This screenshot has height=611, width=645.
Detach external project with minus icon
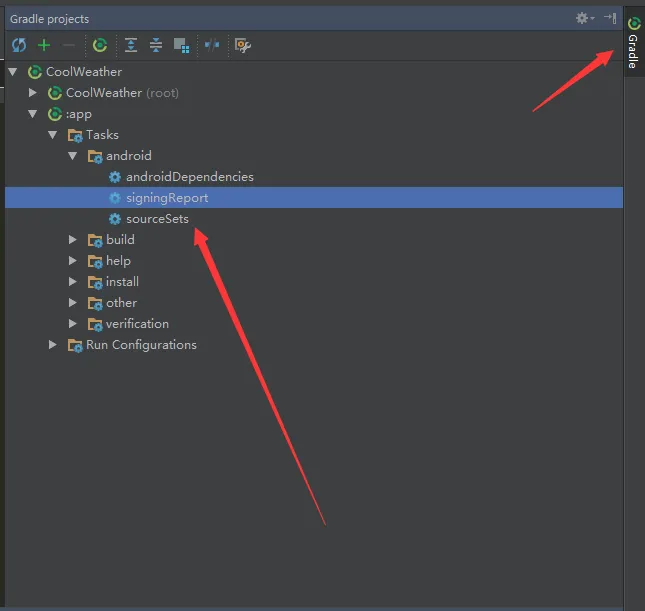69,45
